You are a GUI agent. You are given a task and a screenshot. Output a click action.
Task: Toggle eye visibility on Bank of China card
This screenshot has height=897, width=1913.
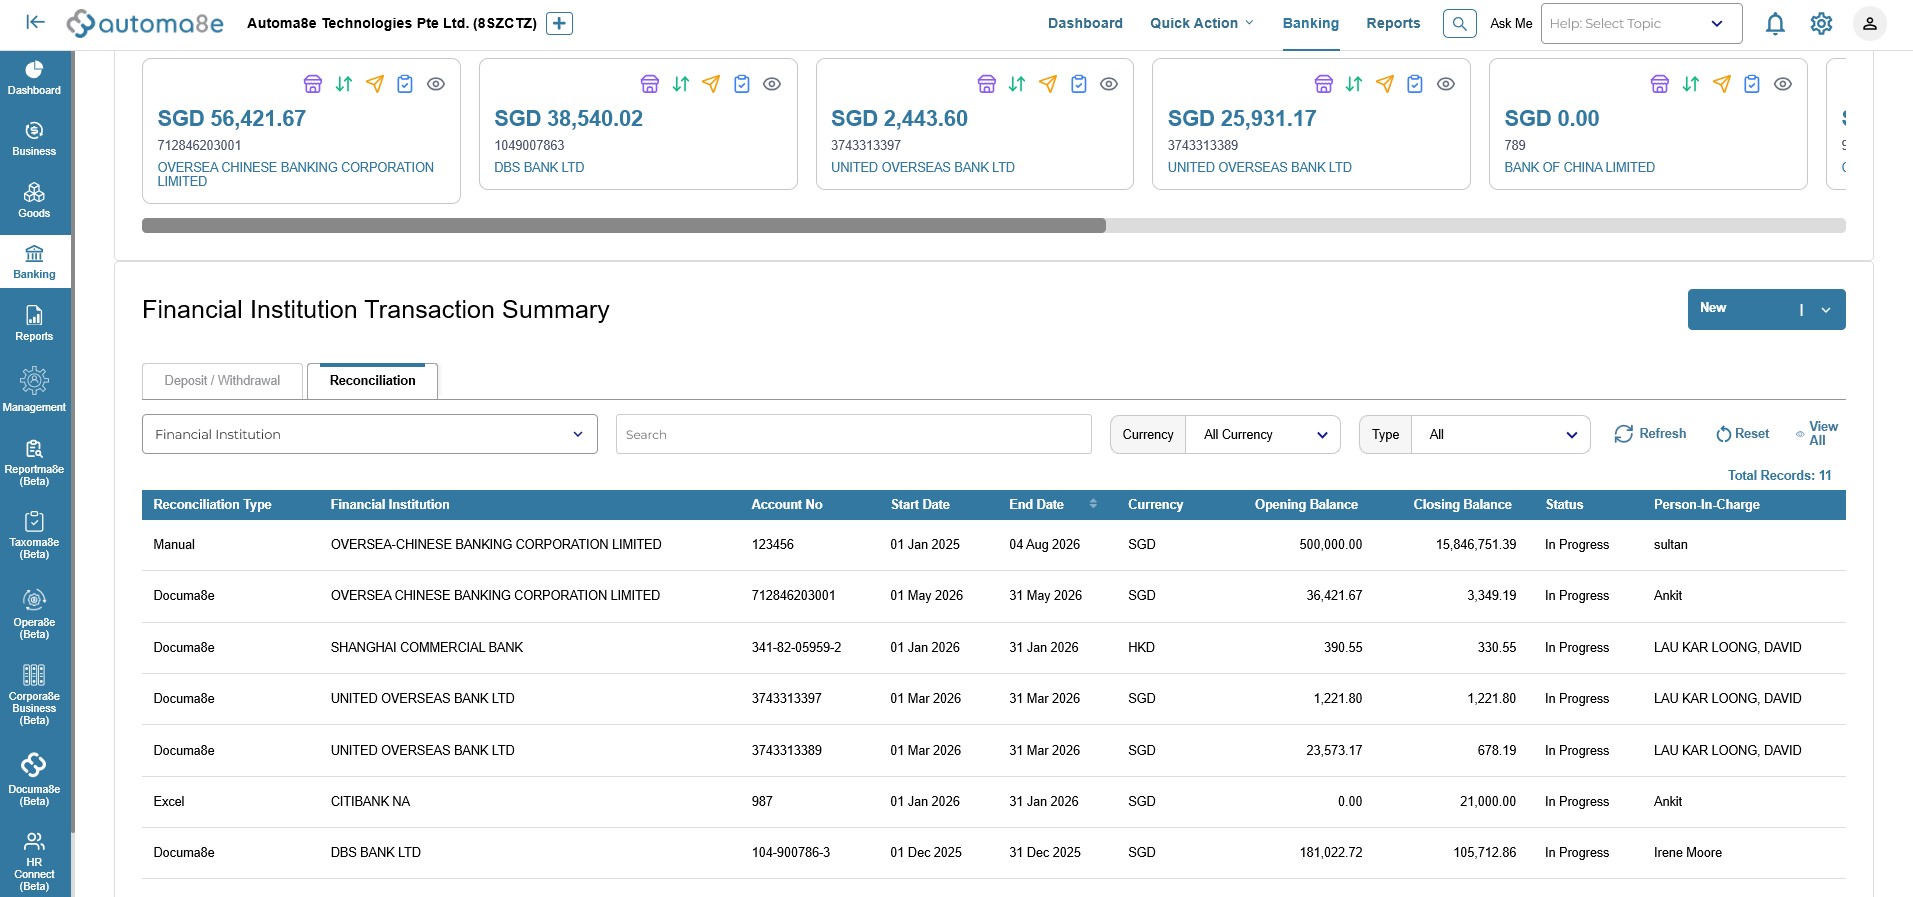tap(1783, 84)
